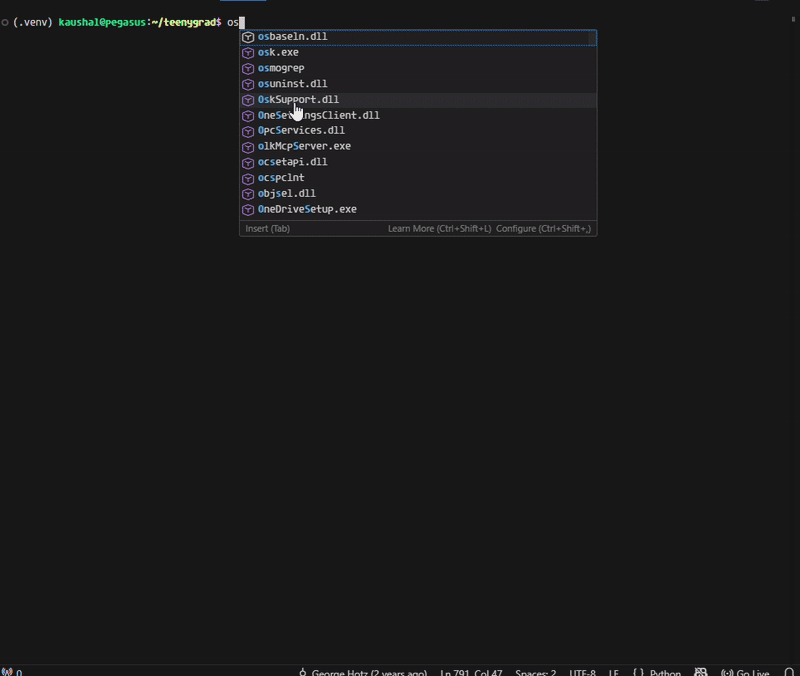Open Configure option in the suggestion footer
800x676 pixels.
[543, 229]
